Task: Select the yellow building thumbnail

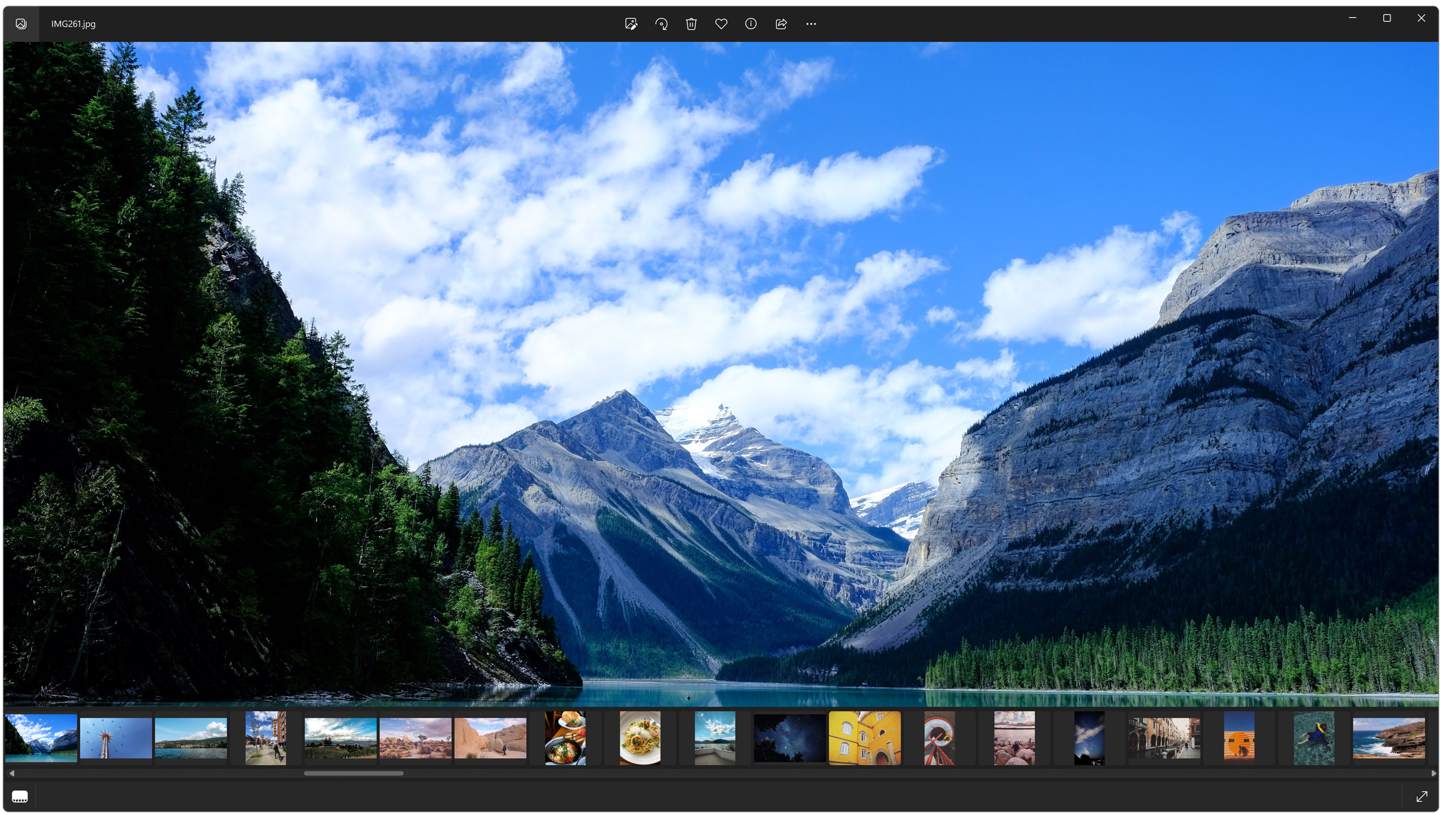Action: [865, 737]
